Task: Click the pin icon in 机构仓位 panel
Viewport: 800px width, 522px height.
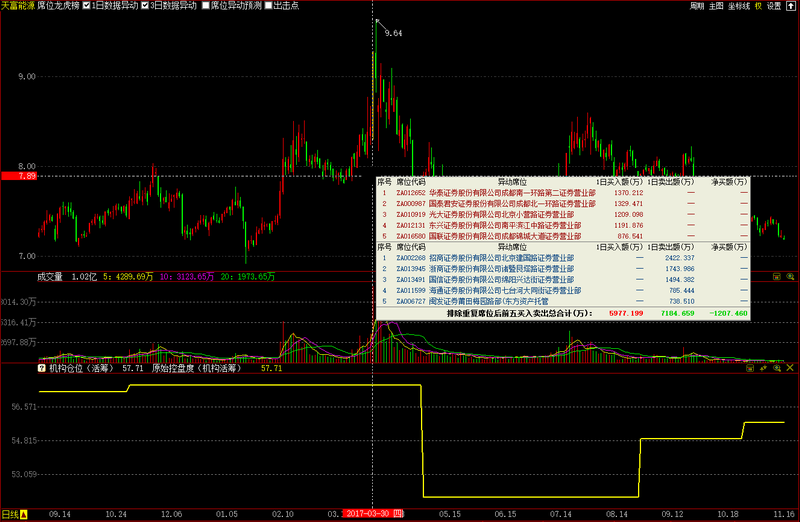Action: click(x=765, y=368)
